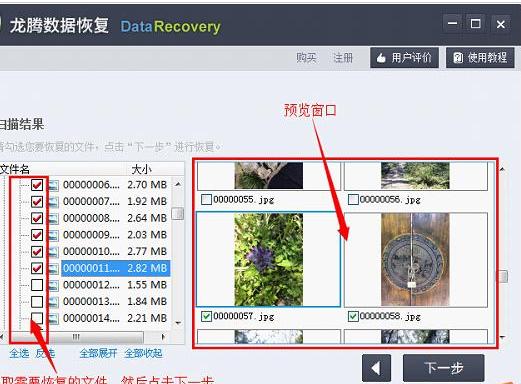This screenshot has width=521, height=384.
Task: Go back with the left arrow button
Action: 376,368
